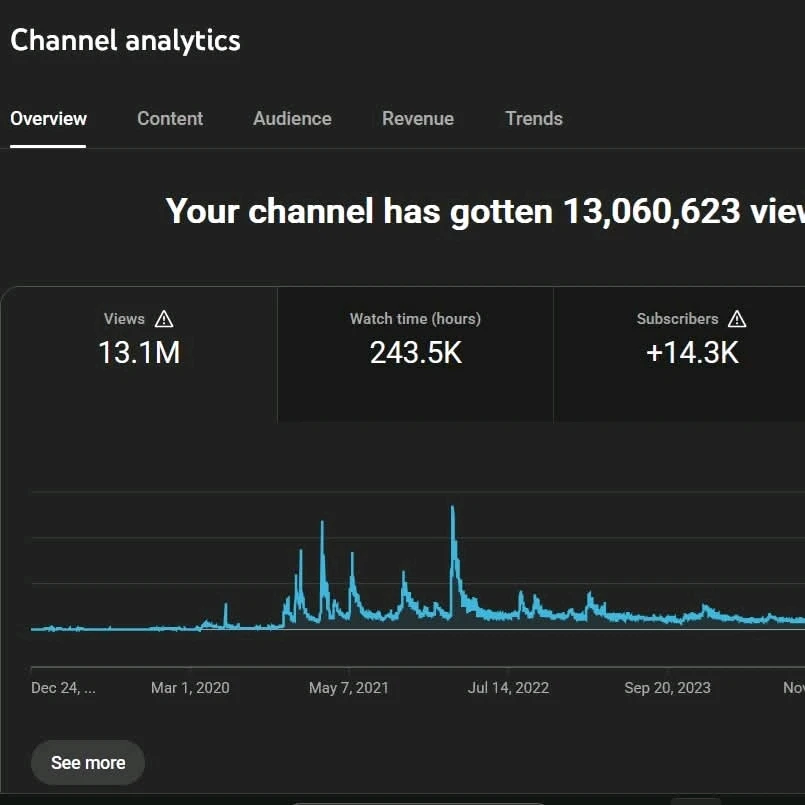Click the tallest spike on the views chart

coord(453,512)
